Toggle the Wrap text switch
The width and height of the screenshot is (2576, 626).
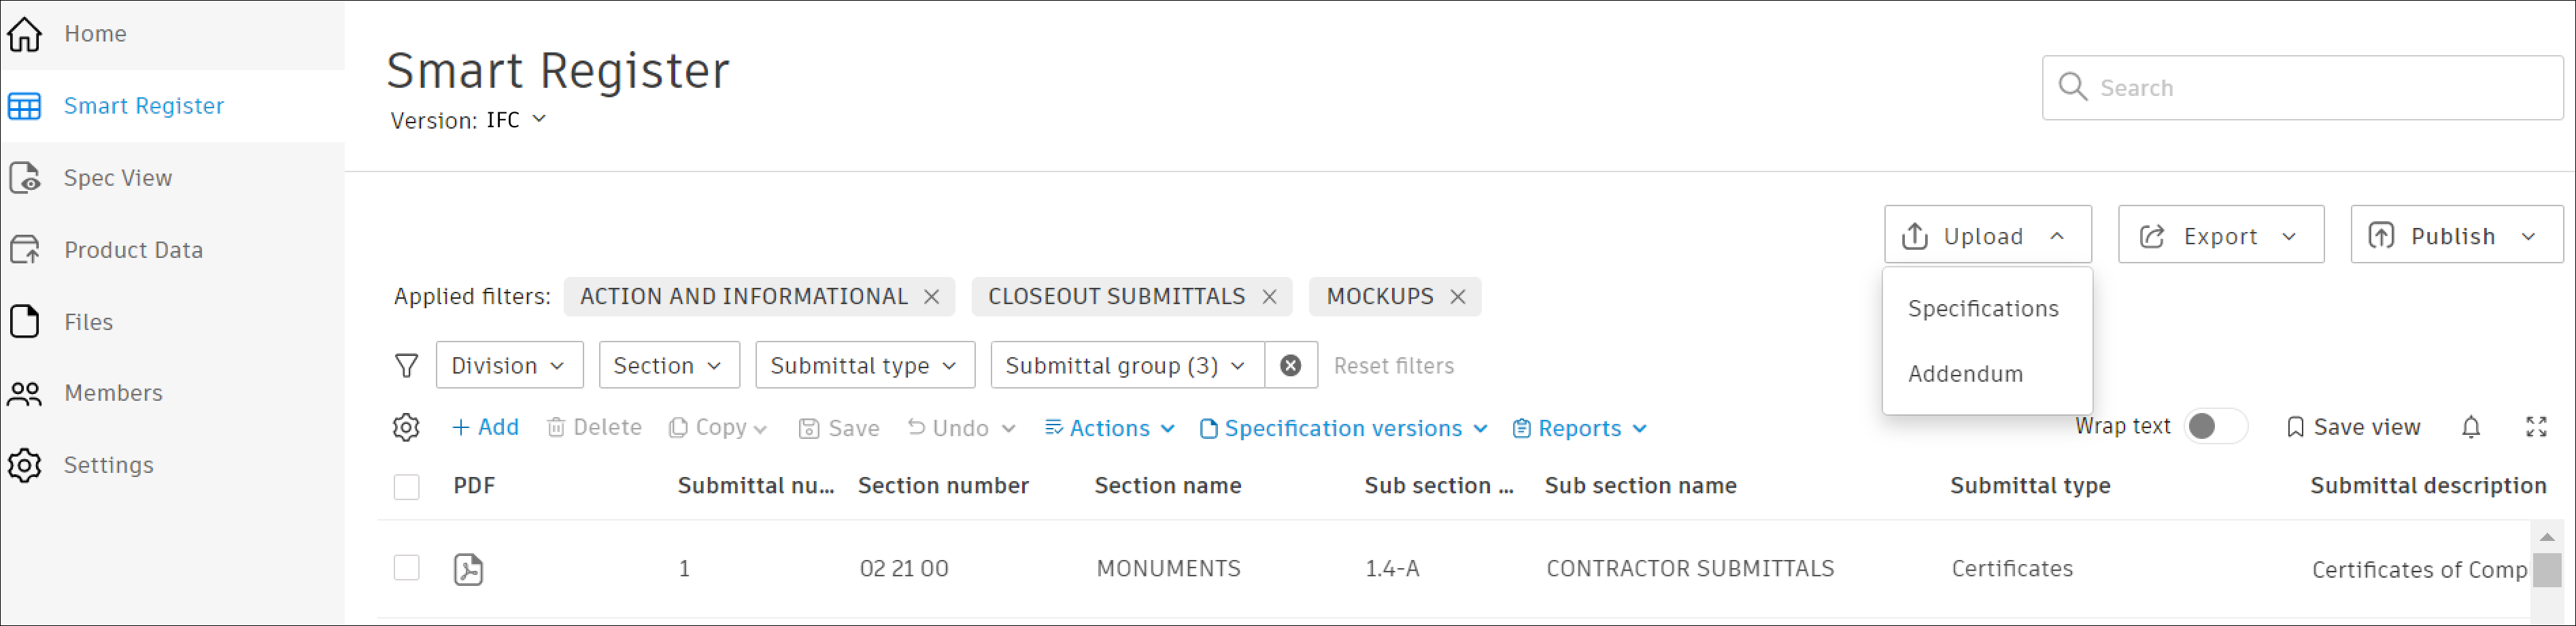coord(2214,427)
